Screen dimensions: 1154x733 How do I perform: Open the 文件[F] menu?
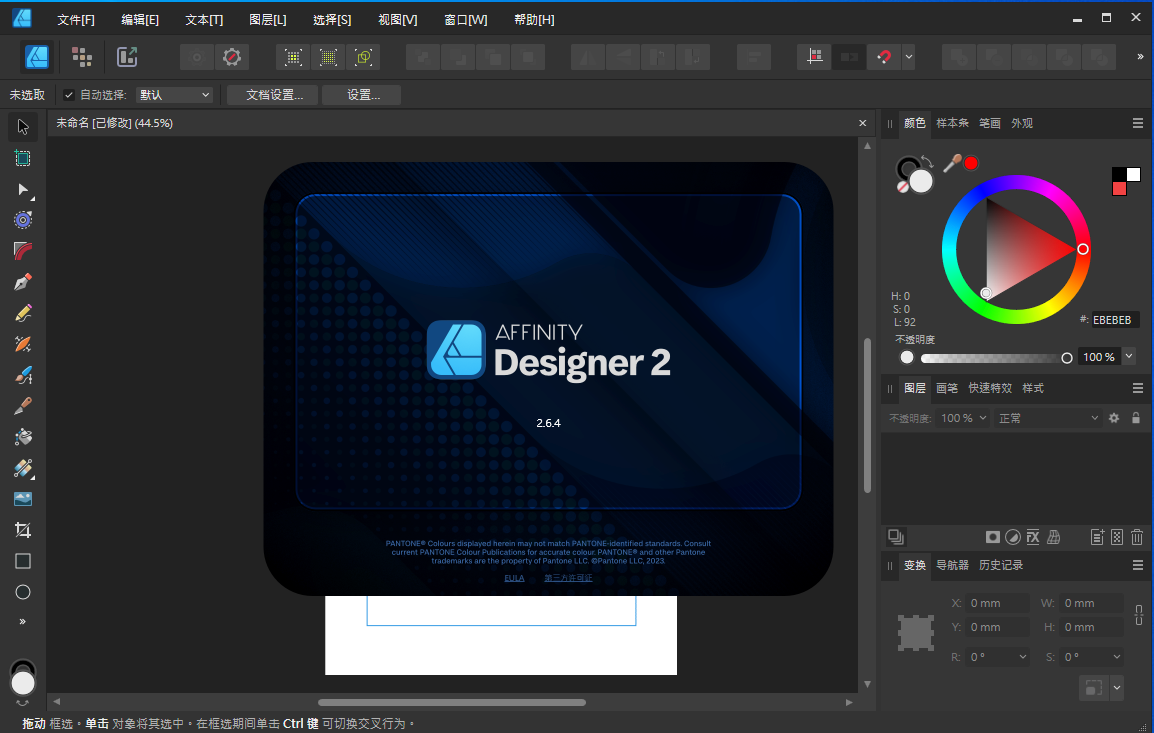(x=76, y=20)
